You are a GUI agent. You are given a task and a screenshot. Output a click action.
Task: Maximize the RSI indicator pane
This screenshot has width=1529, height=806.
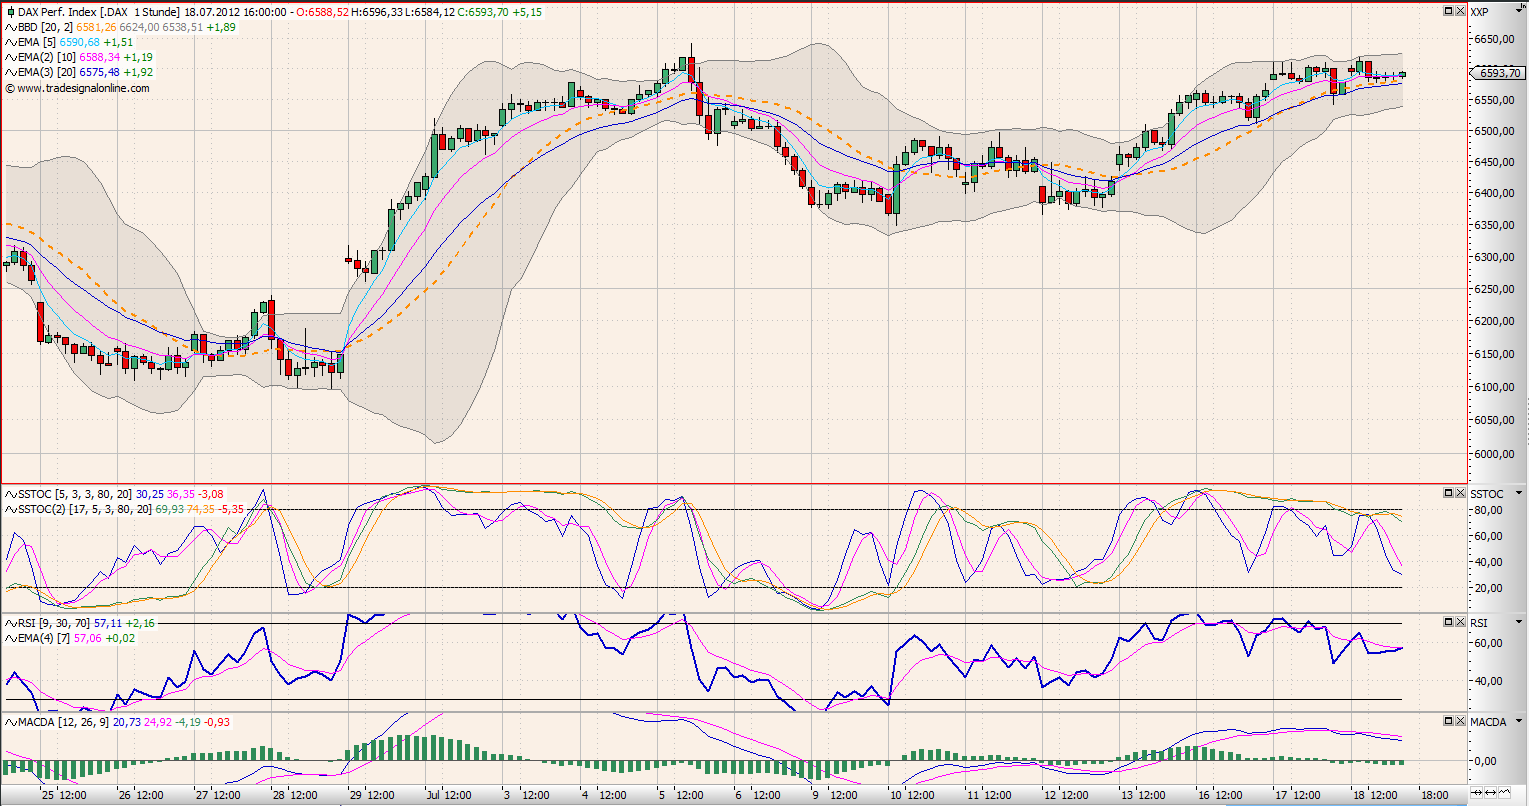point(1447,622)
